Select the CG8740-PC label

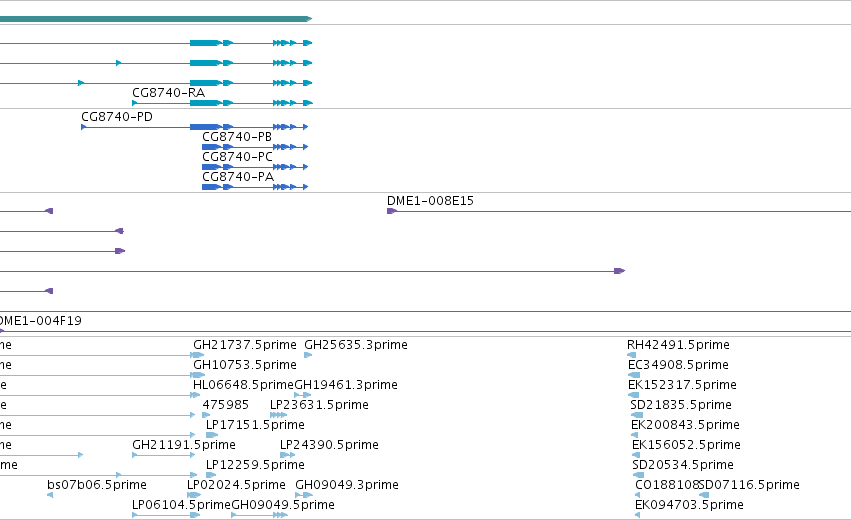click(237, 157)
